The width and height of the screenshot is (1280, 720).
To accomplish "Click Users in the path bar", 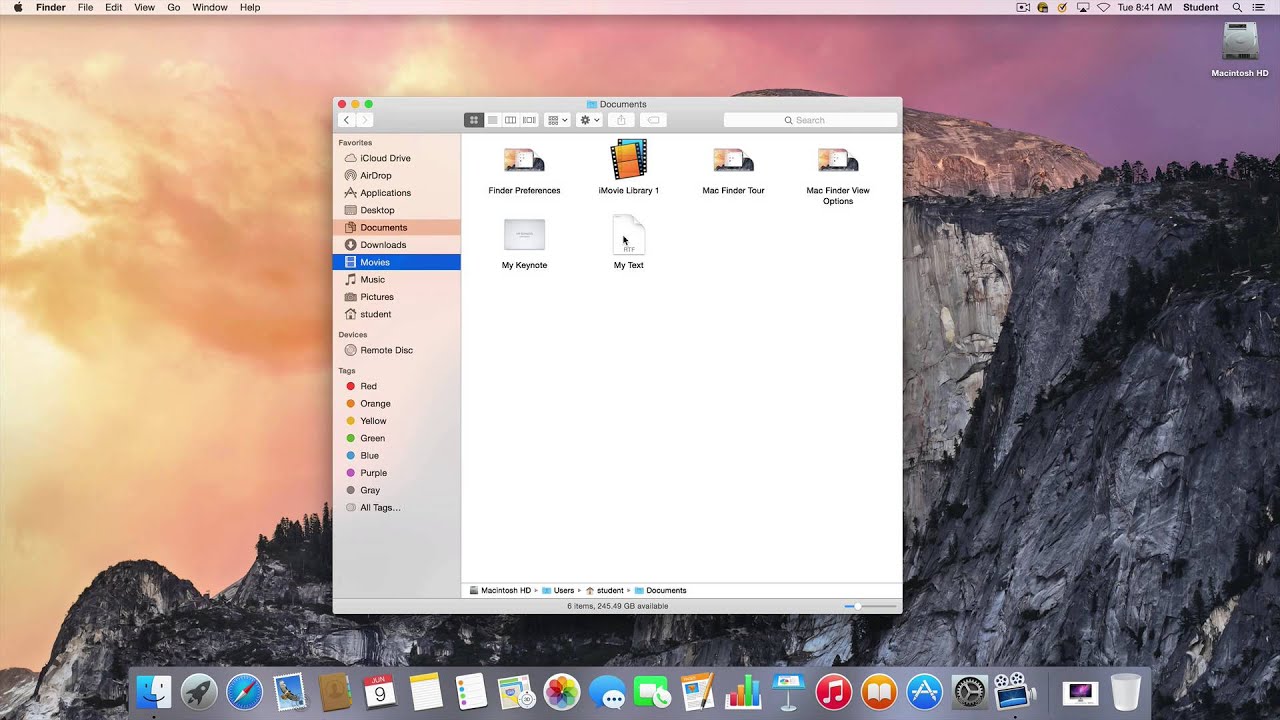I will pos(558,591).
